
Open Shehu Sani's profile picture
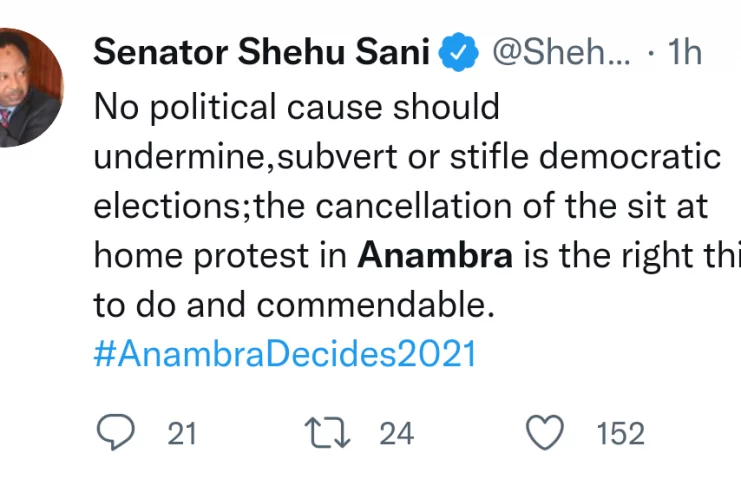pos(28,88)
